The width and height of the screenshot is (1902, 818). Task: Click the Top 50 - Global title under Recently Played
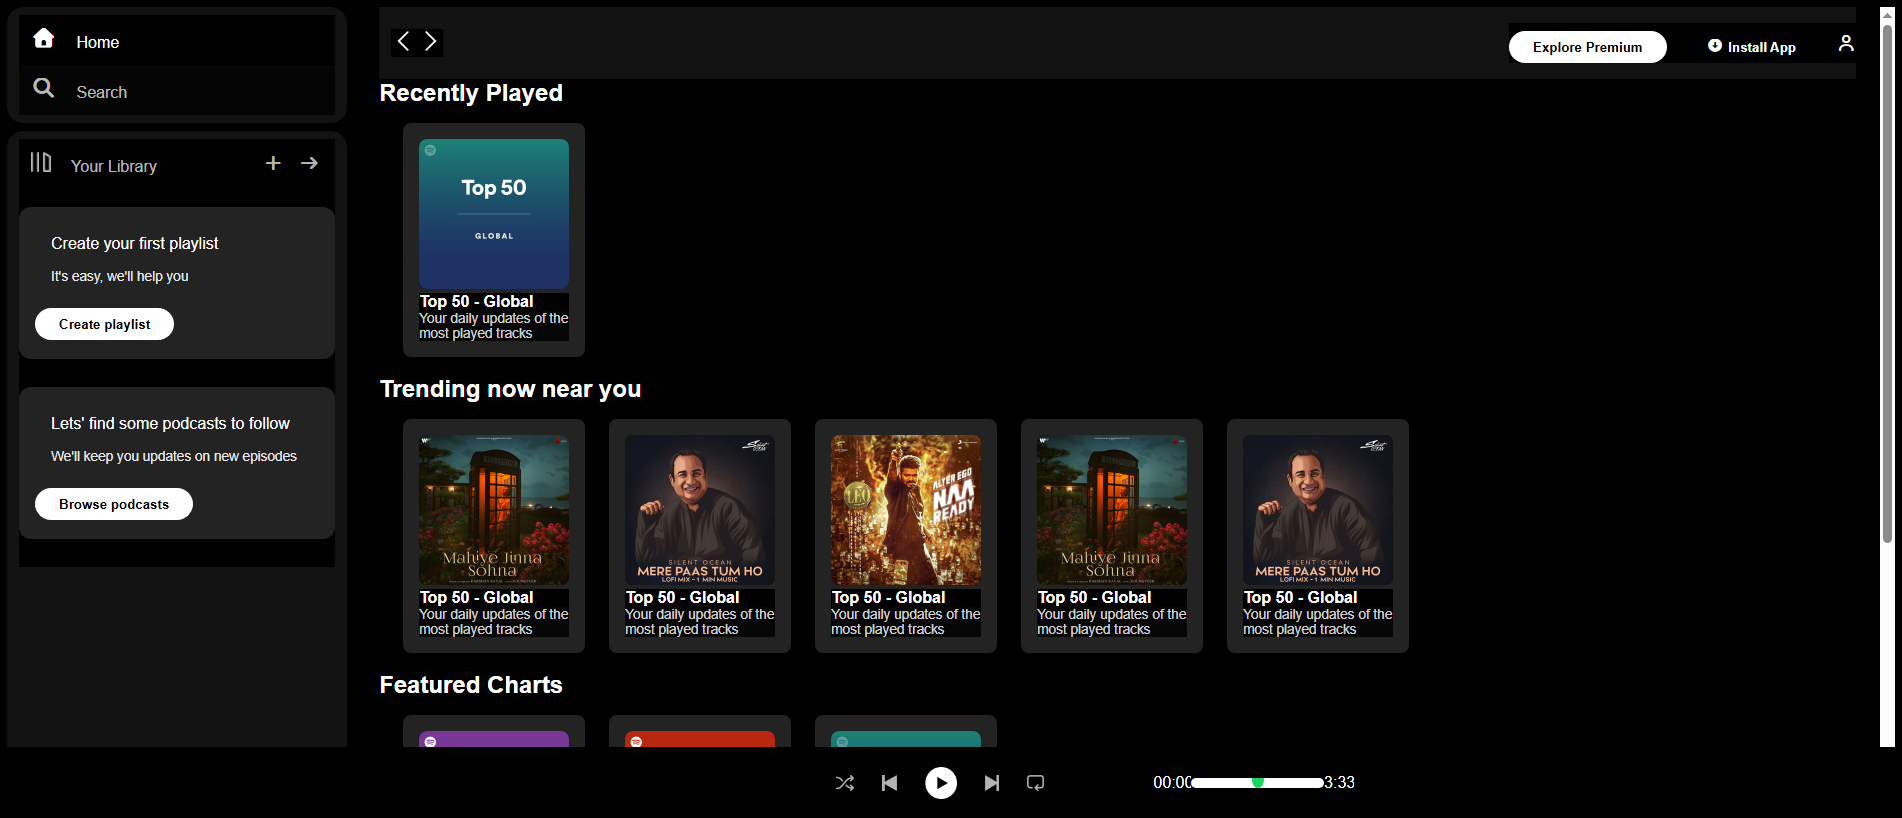pyautogui.click(x=476, y=301)
